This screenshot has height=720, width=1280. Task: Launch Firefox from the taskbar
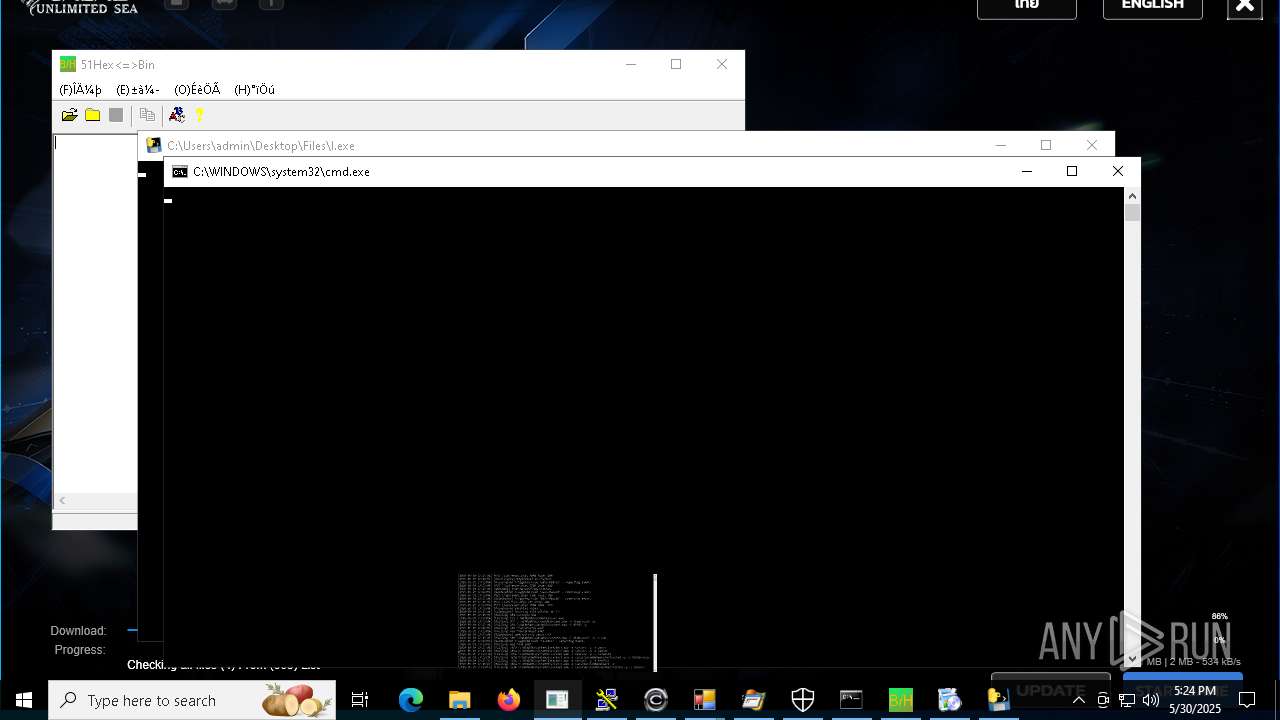tap(509, 700)
